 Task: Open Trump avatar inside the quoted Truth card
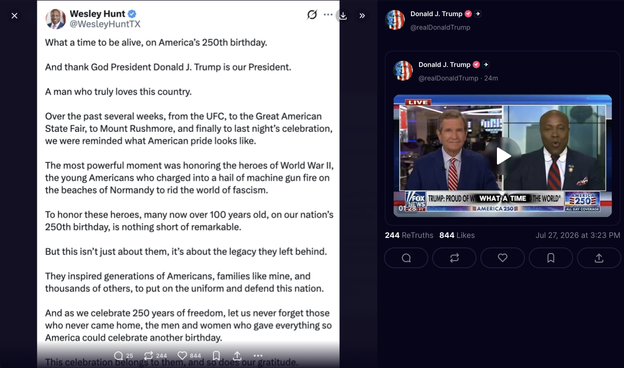click(x=403, y=70)
